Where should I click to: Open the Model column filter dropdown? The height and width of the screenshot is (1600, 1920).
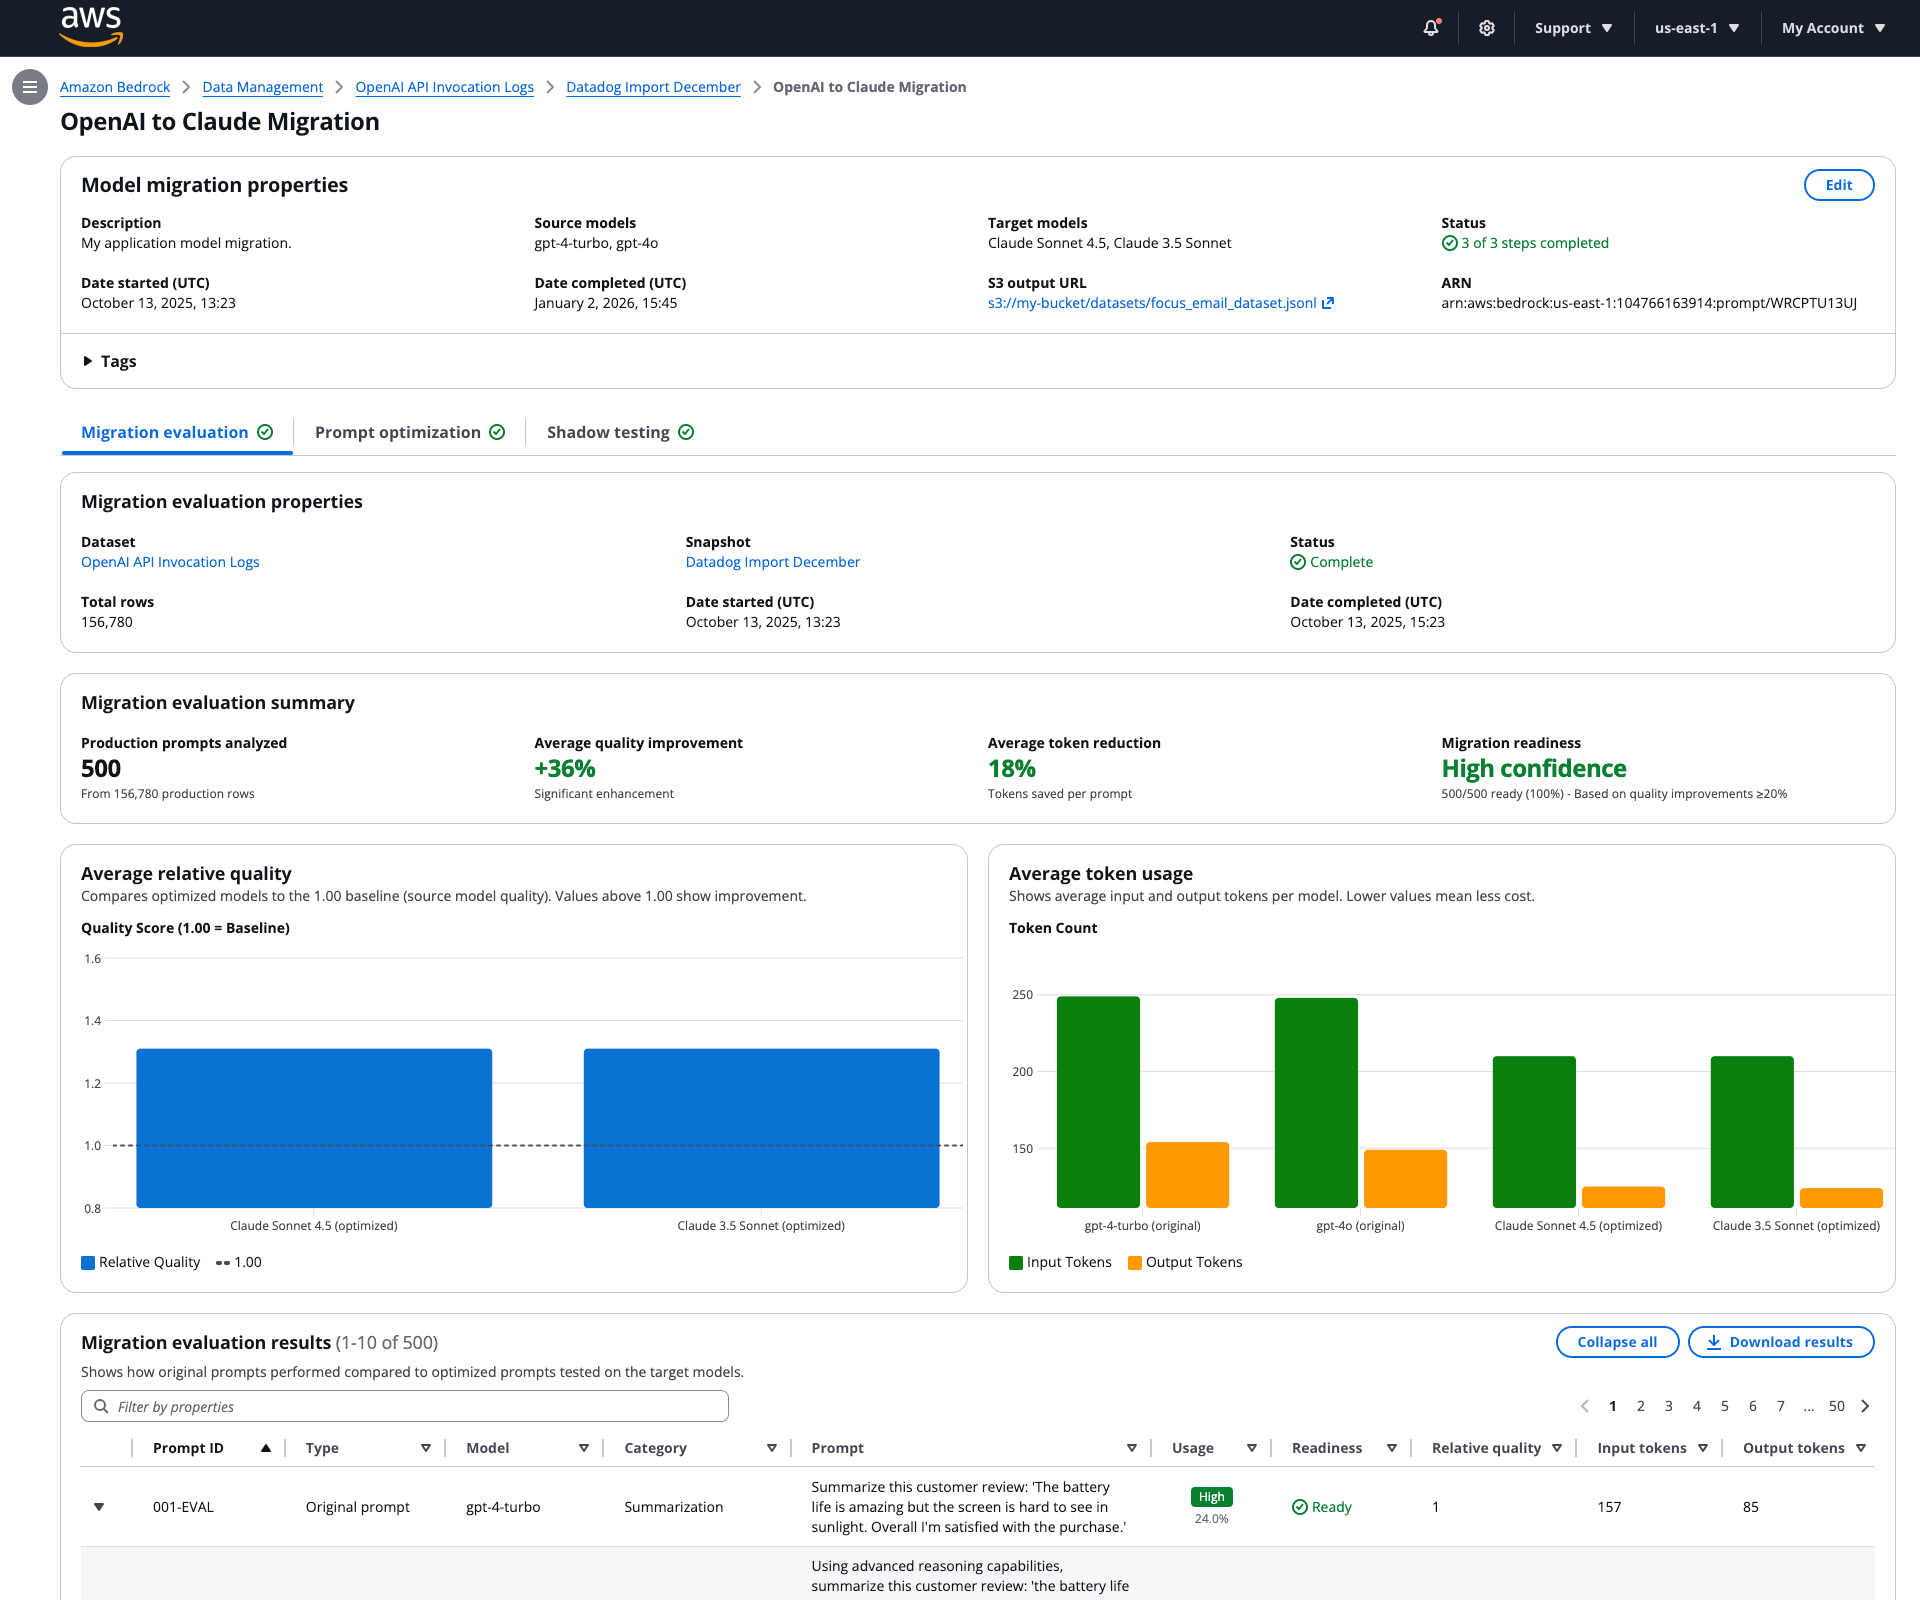pyautogui.click(x=584, y=1448)
